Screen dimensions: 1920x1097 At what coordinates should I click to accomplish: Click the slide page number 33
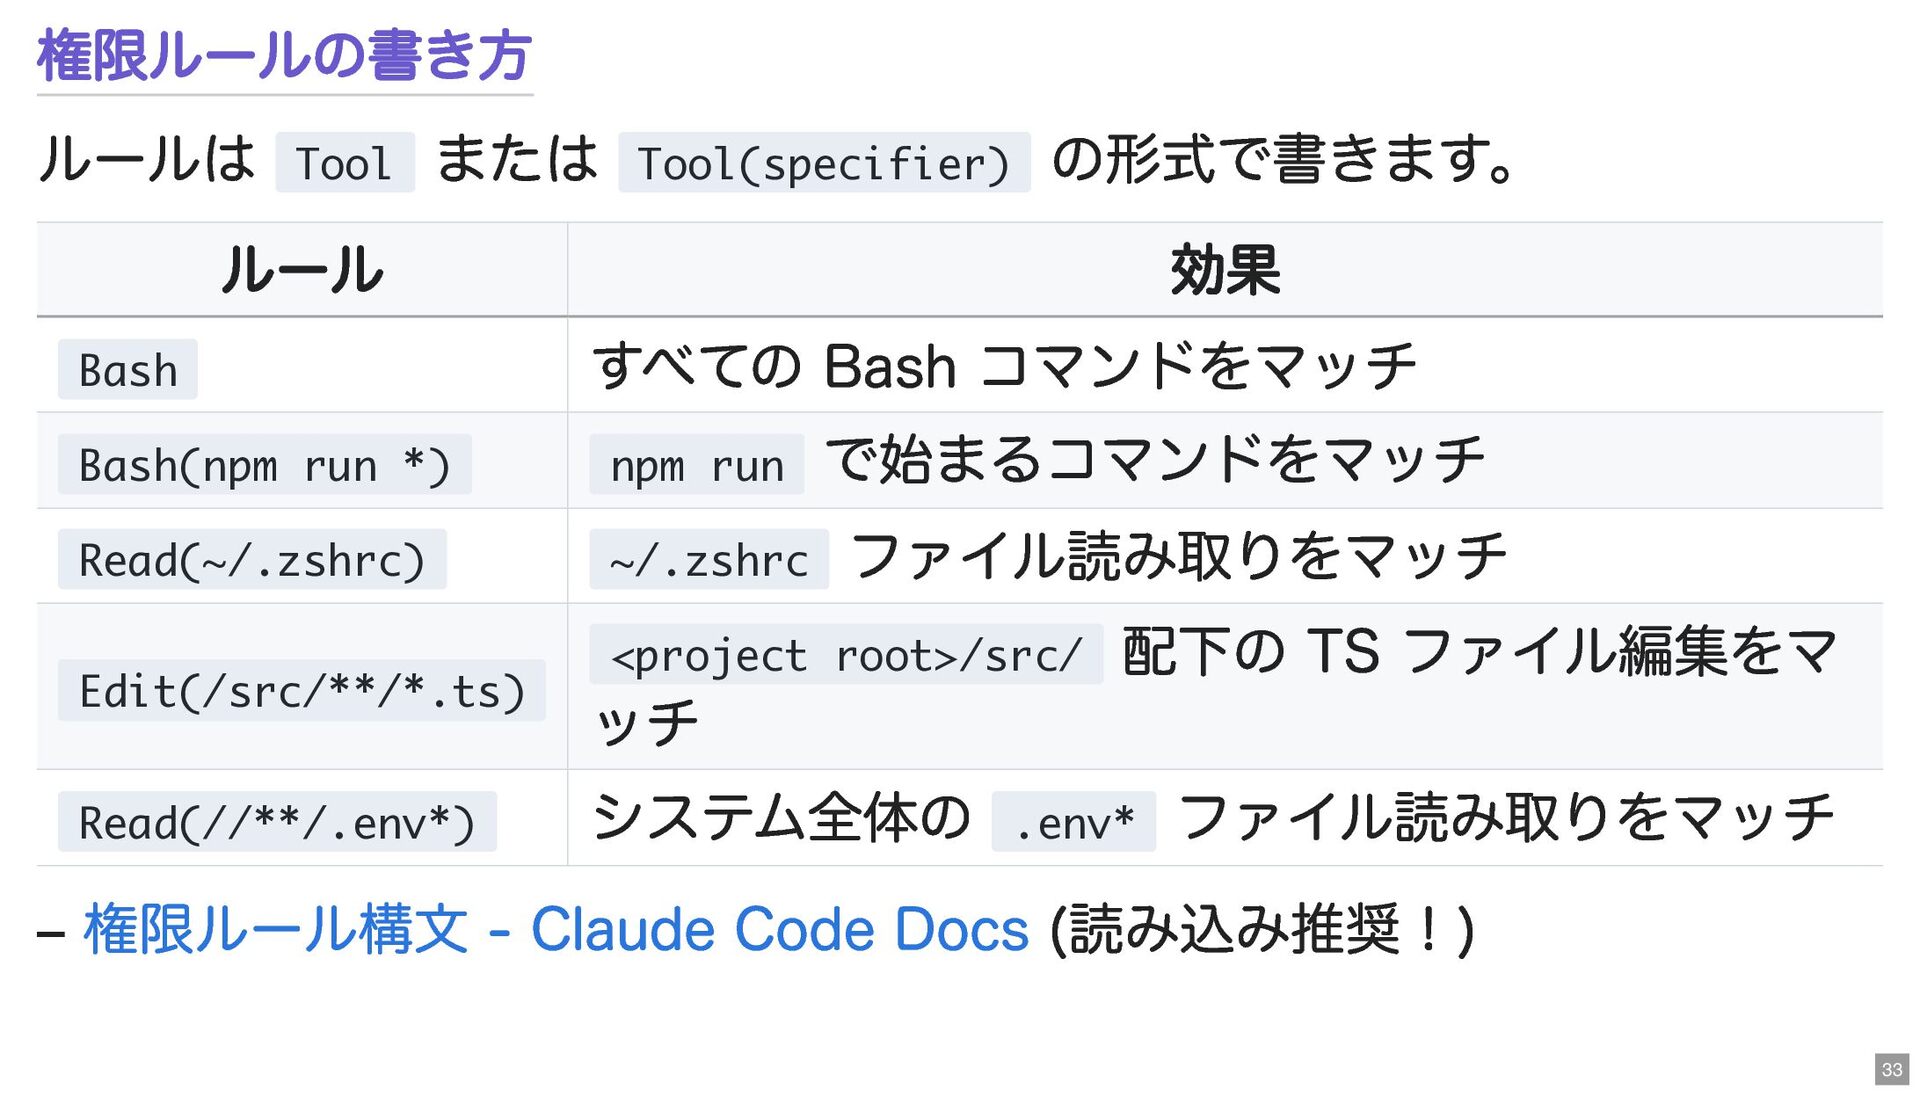1891,1069
